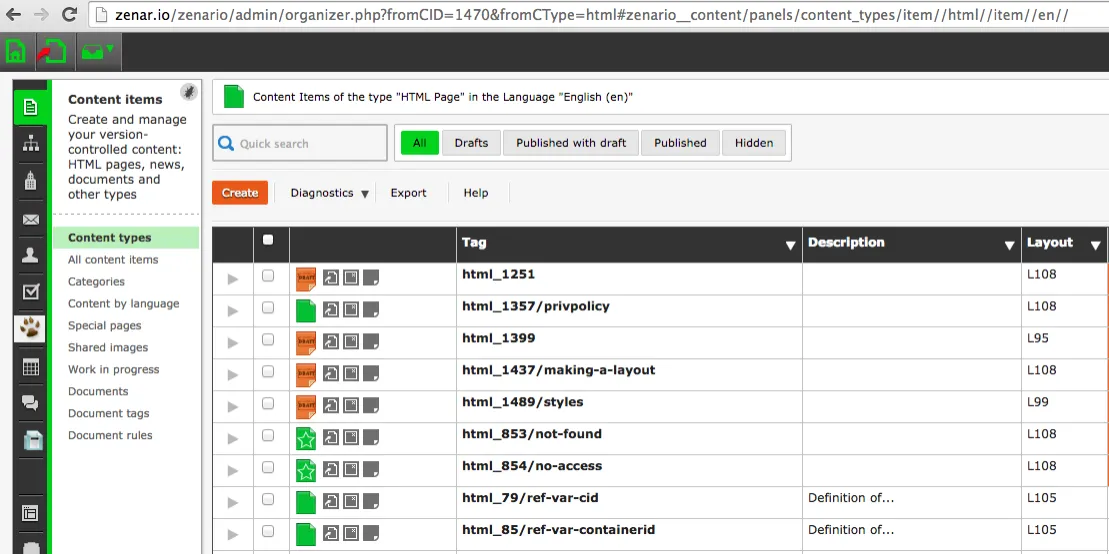Open the Tag column header dropdown arrow
The image size is (1109, 554).
pyautogui.click(x=791, y=246)
